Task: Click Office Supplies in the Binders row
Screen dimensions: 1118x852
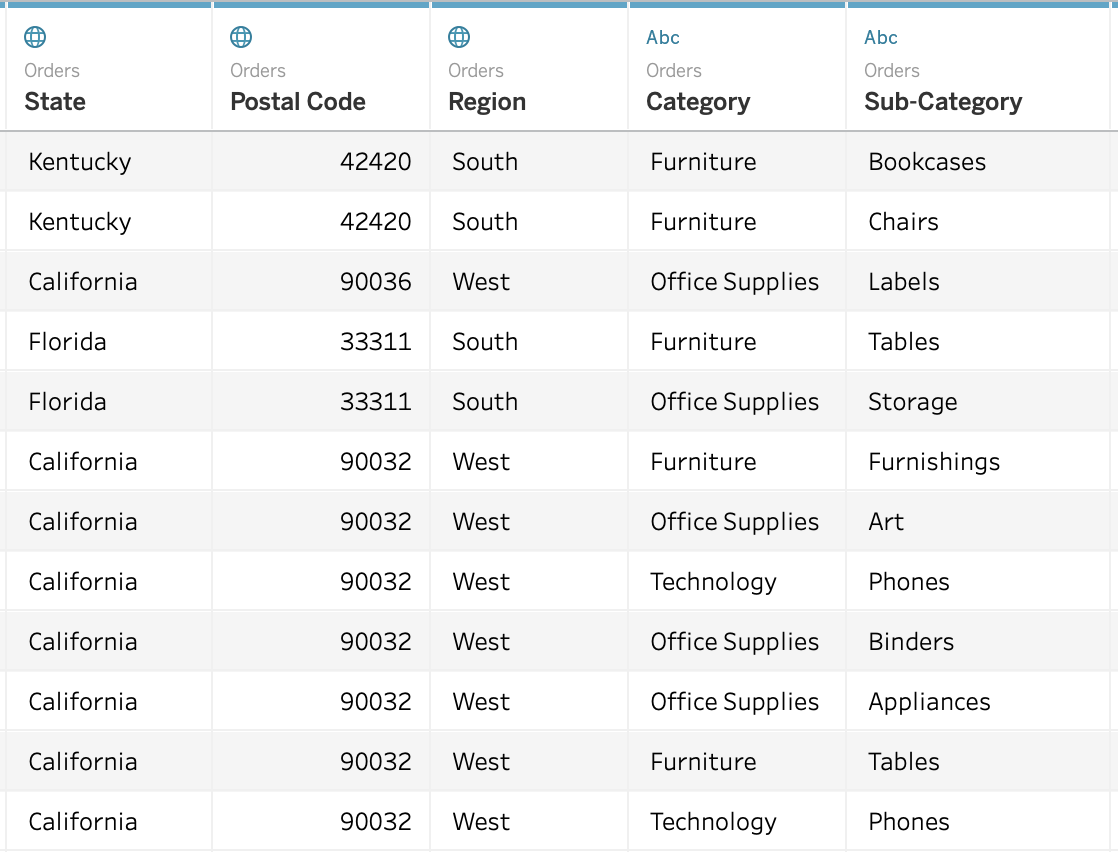Action: click(734, 642)
